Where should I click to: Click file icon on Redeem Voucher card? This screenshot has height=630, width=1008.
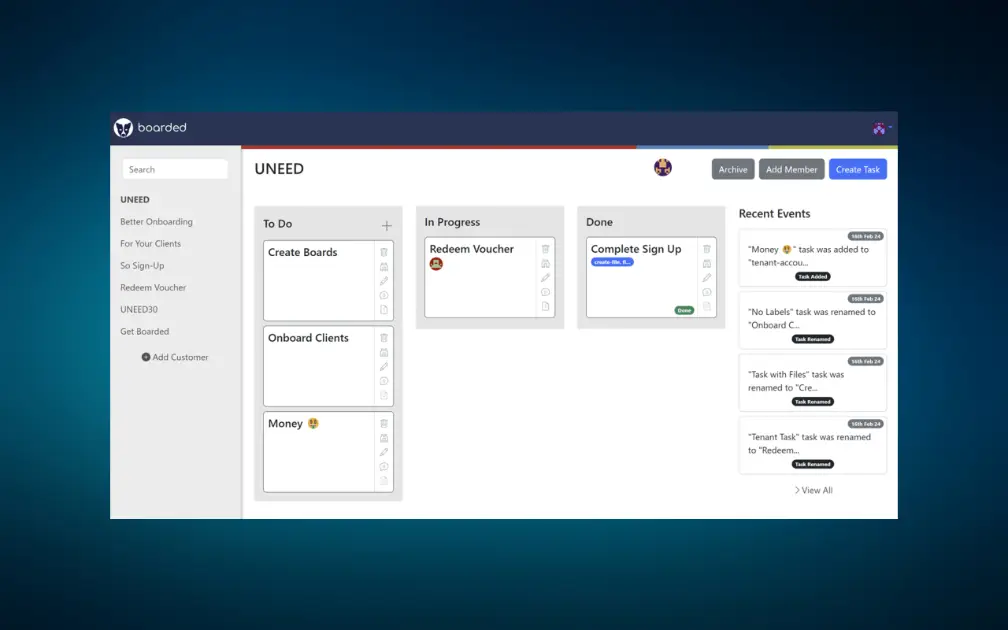[x=545, y=306]
